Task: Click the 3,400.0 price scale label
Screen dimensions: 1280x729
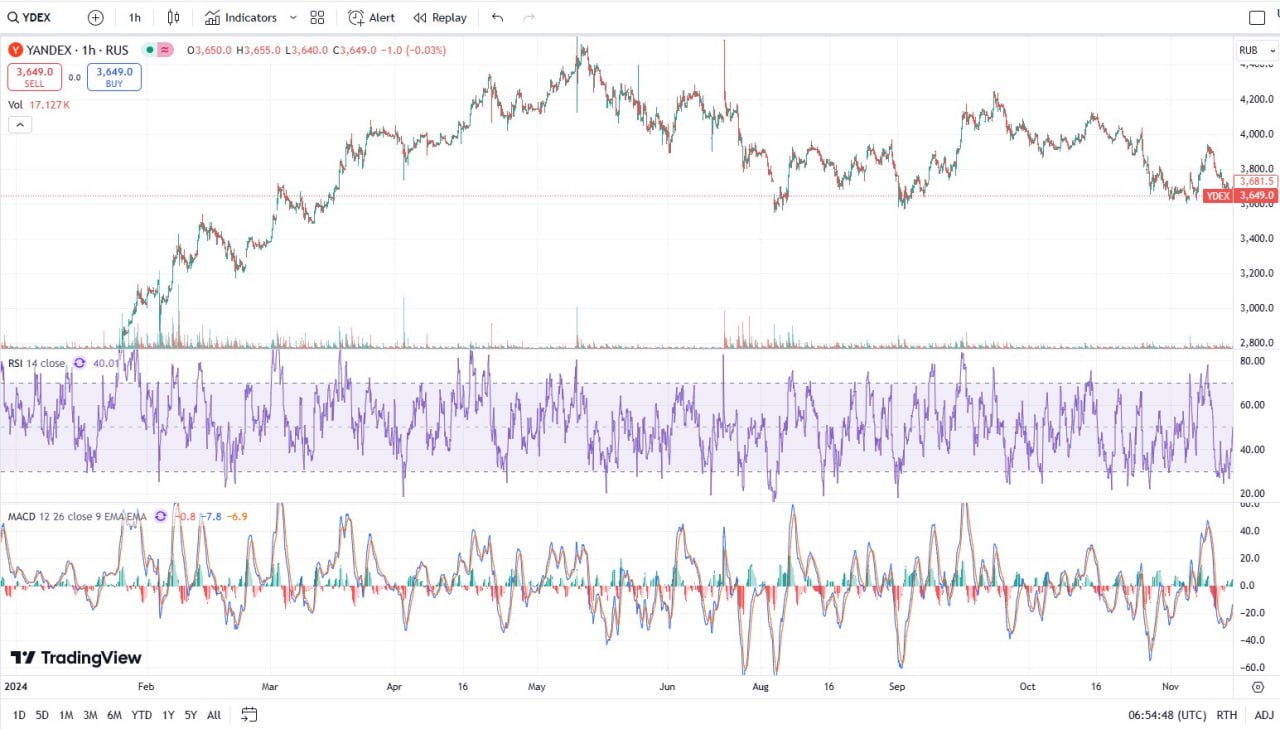Action: click(x=1257, y=239)
